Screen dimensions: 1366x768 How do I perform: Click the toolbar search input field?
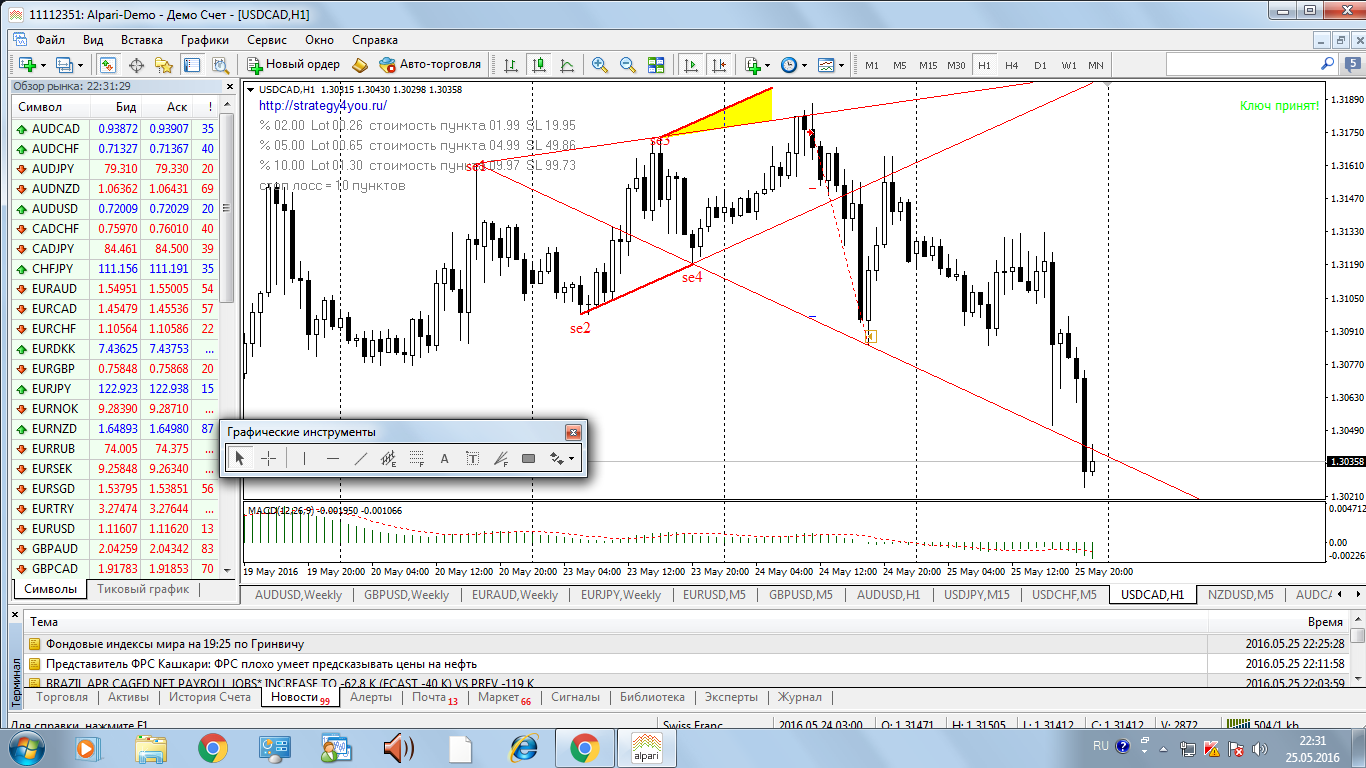(1243, 63)
